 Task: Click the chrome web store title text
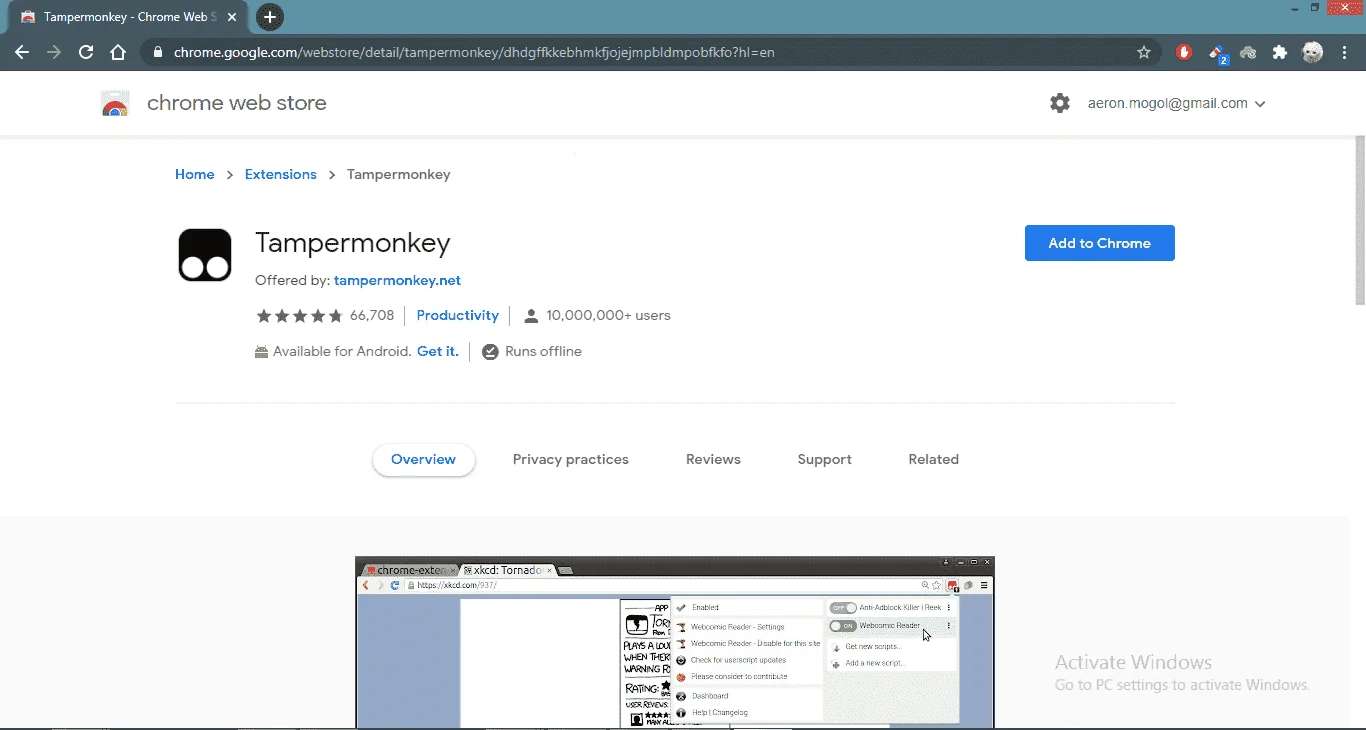237,103
